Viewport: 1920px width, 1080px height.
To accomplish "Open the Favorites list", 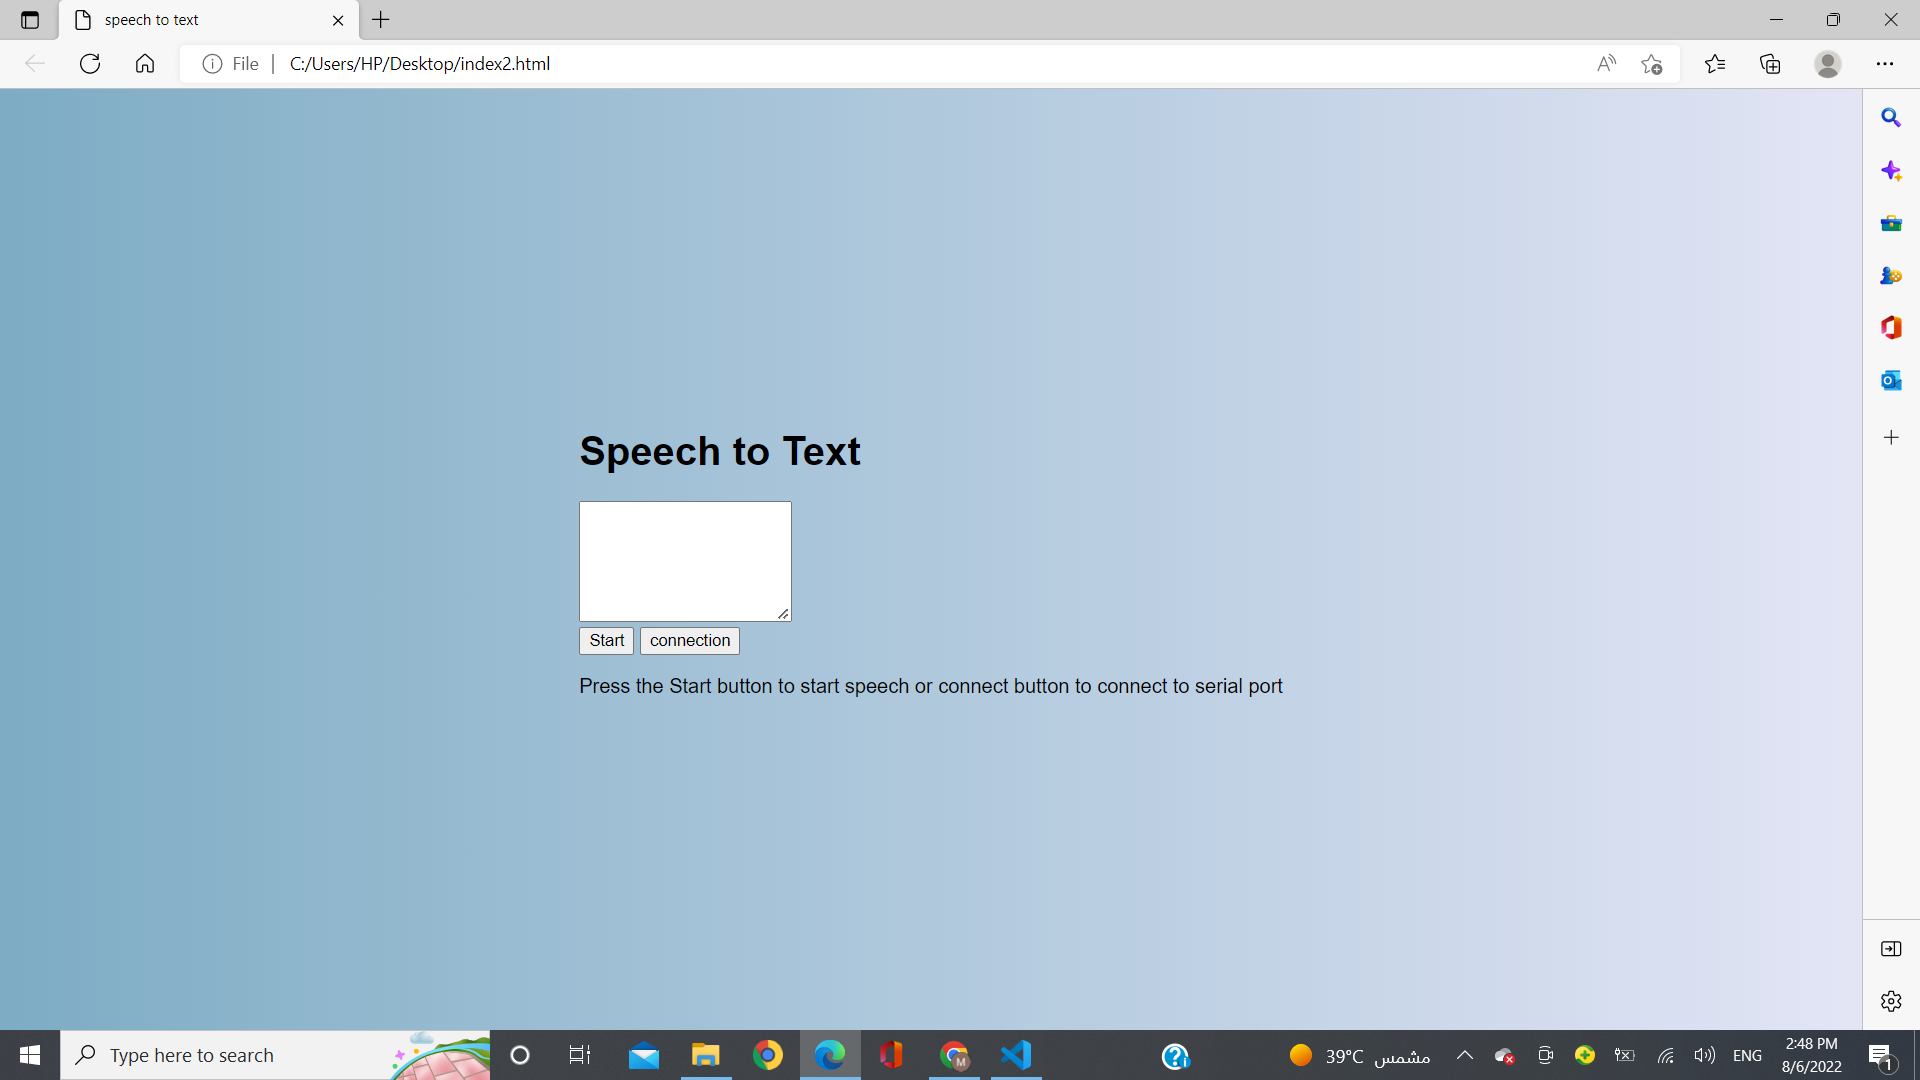I will (1715, 64).
